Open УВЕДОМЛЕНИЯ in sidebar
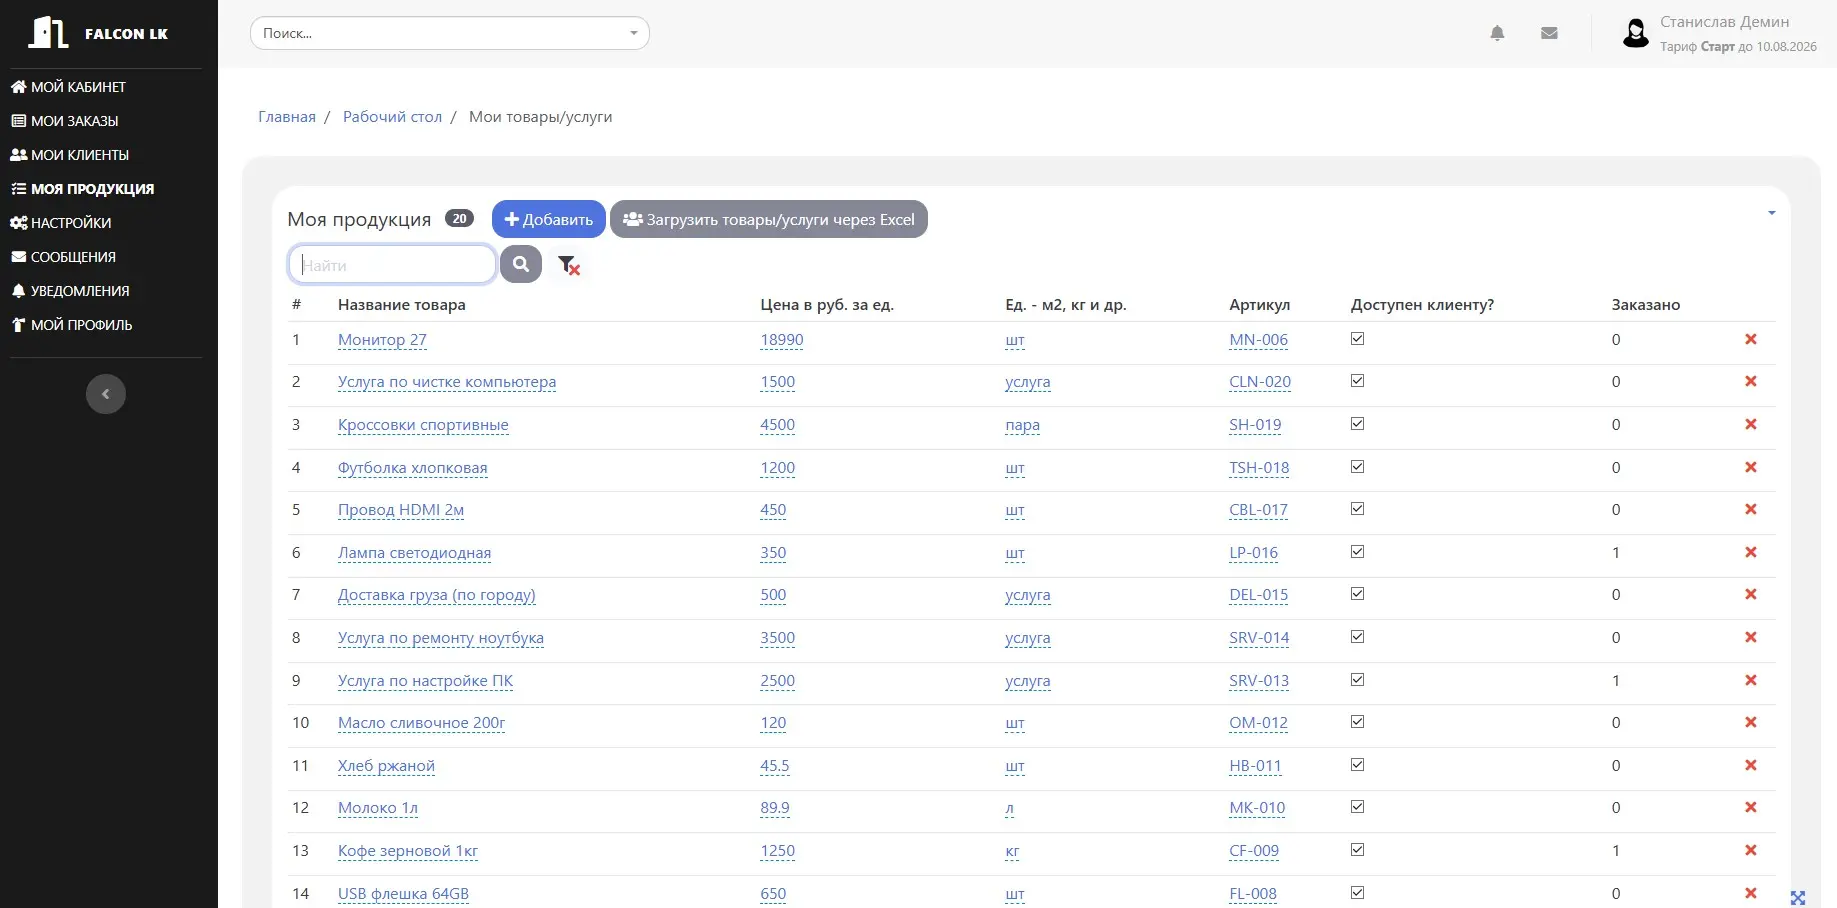 pyautogui.click(x=70, y=291)
